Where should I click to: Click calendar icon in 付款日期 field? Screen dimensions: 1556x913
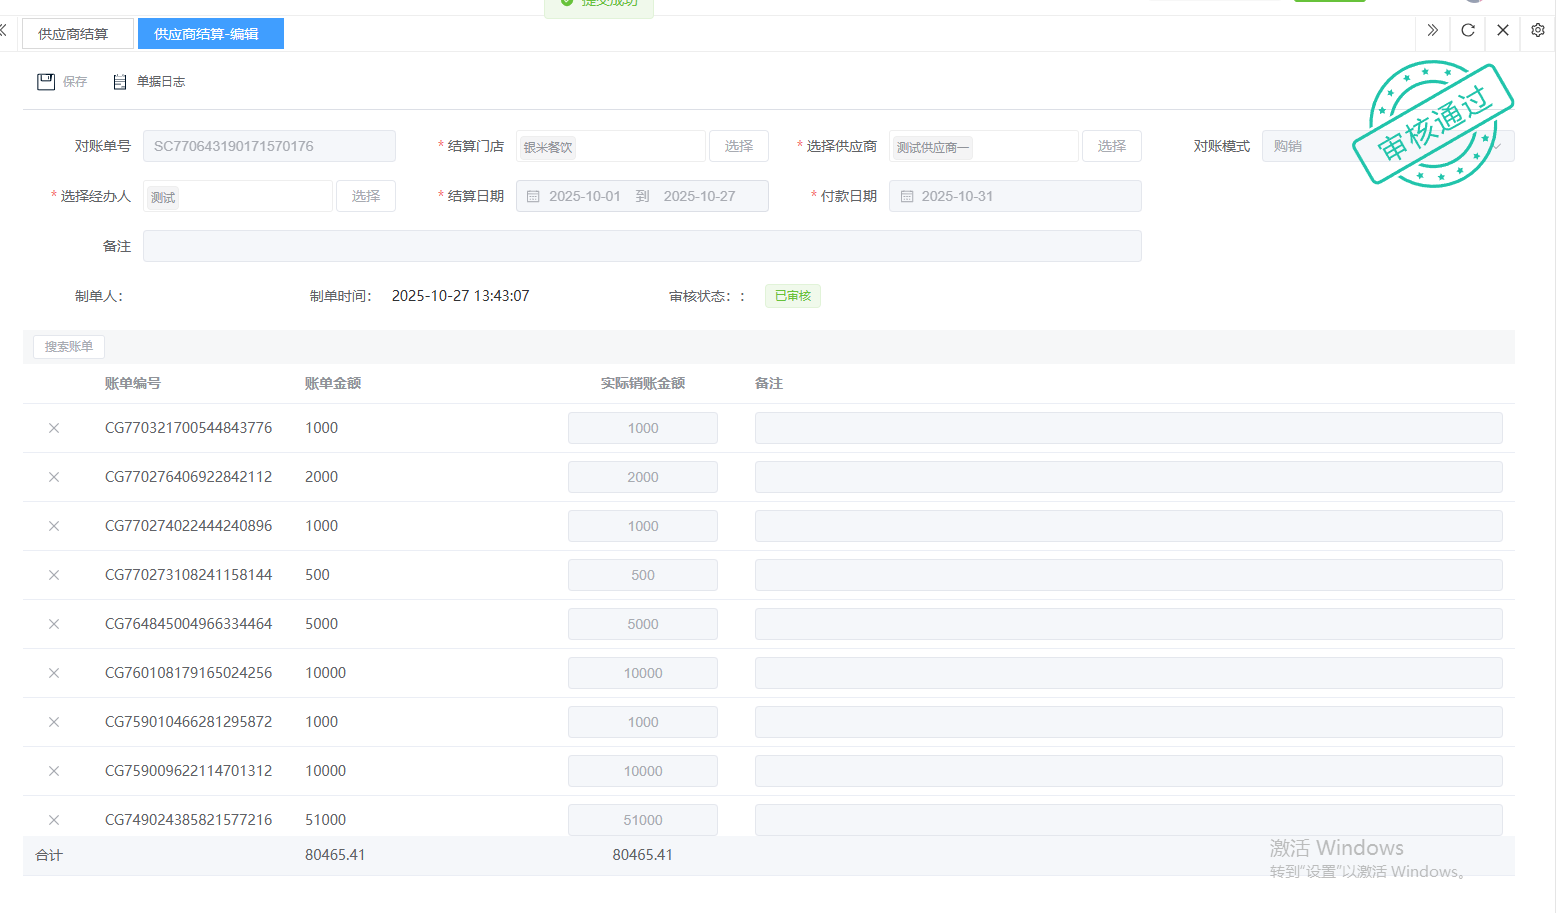tap(907, 197)
